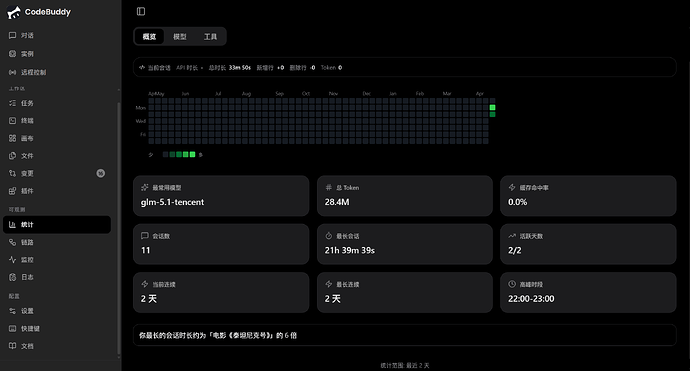Click the 最常用模型 sparkle icon
690x371 pixels.
pos(144,187)
